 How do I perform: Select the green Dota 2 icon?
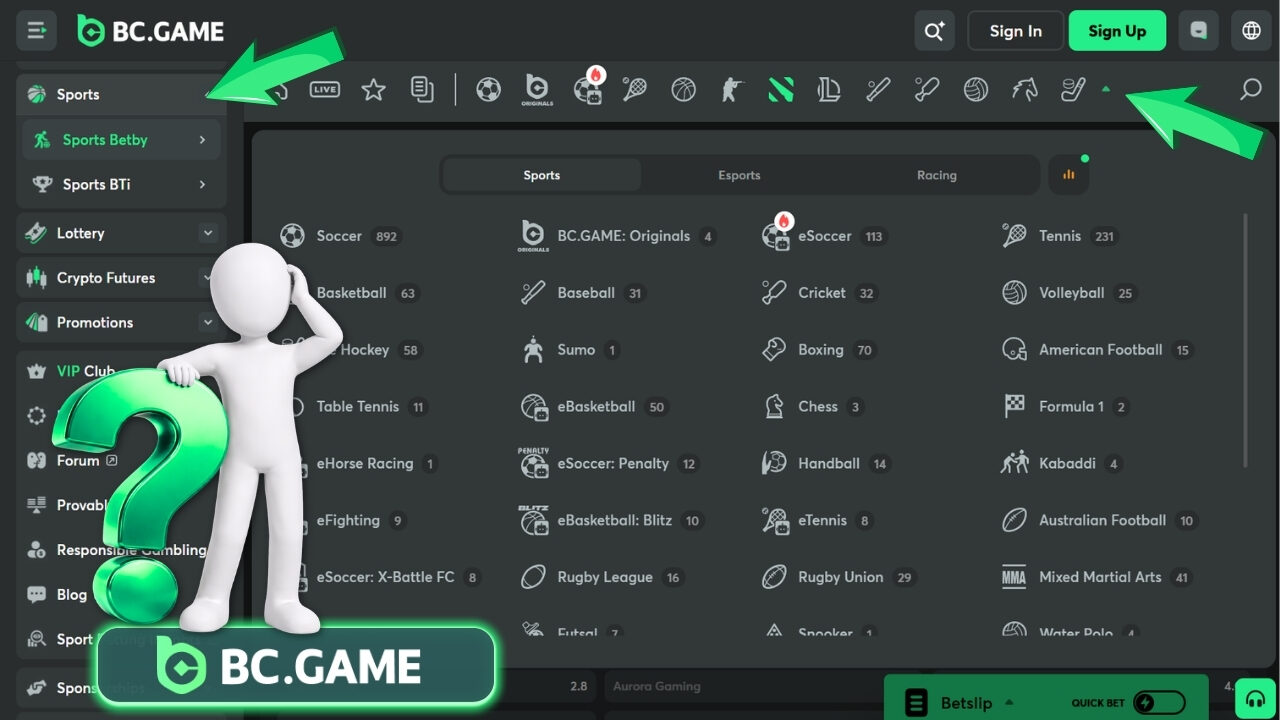coord(781,90)
